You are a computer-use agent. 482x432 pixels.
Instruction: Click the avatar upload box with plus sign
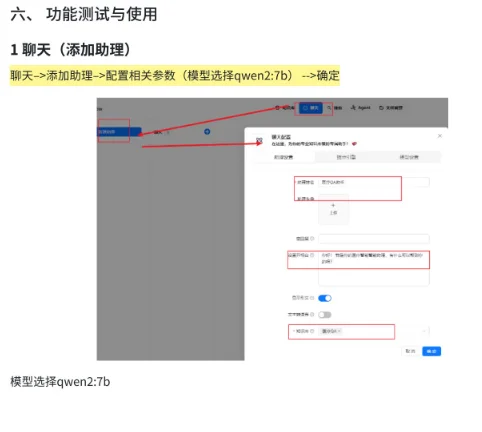[x=333, y=209]
